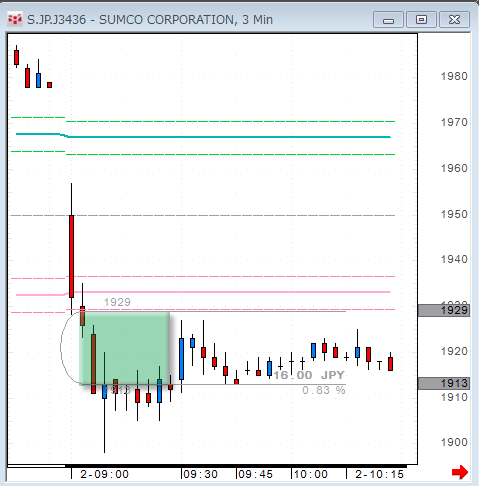This screenshot has width=479, height=486.
Task: Click the 09:45 time axis label
Action: (256, 474)
